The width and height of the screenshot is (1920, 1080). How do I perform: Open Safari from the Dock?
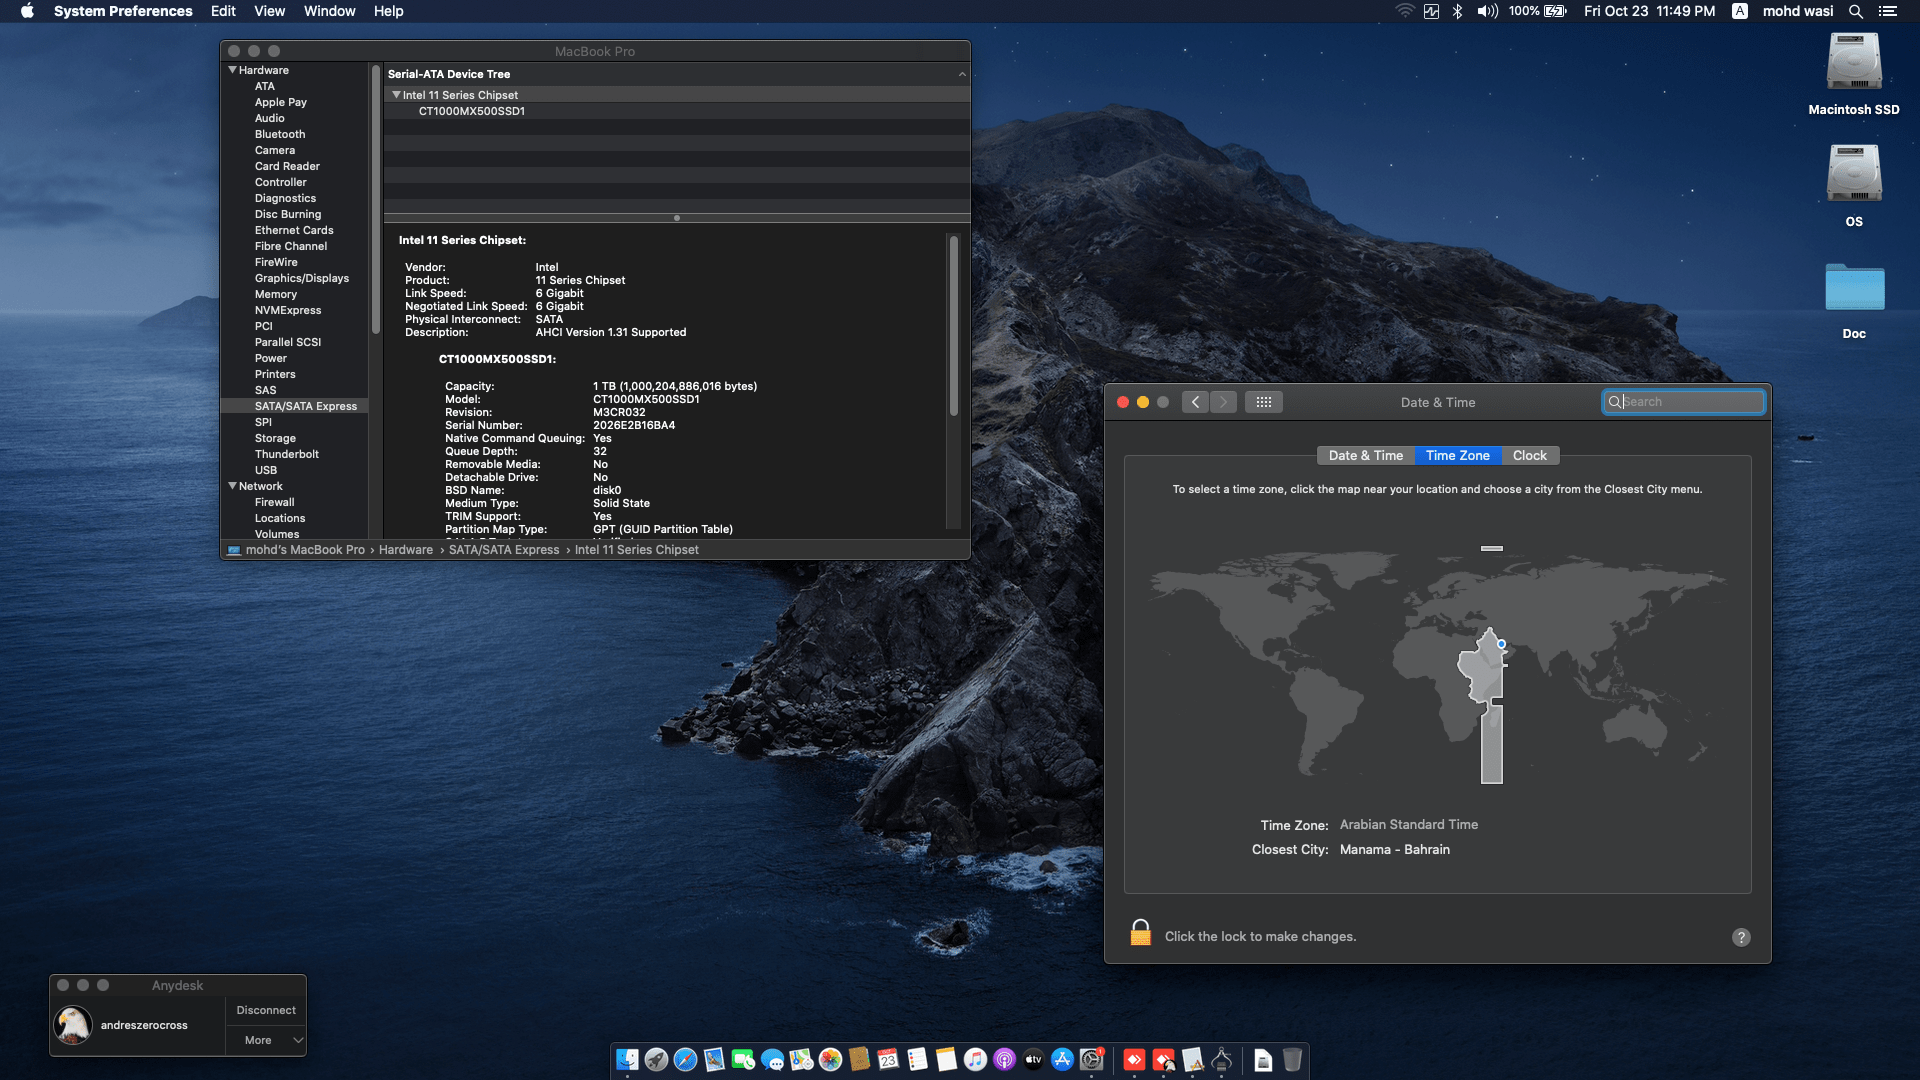coord(685,1060)
